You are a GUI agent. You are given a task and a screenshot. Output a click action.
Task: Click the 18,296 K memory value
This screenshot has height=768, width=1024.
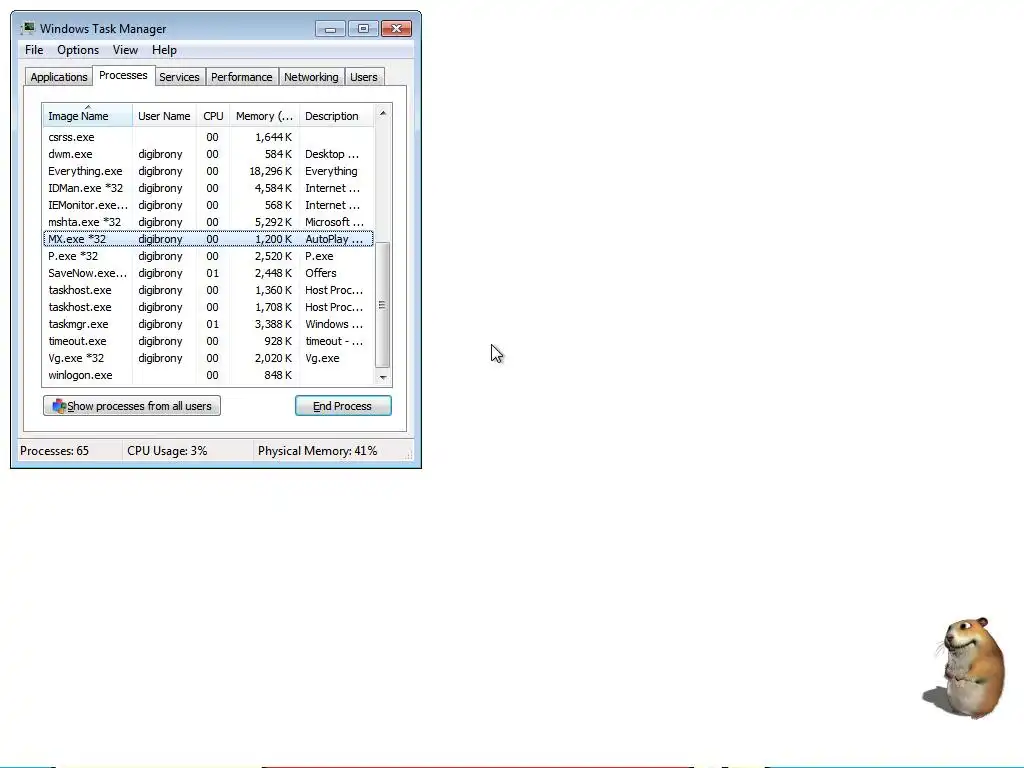[x=270, y=171]
